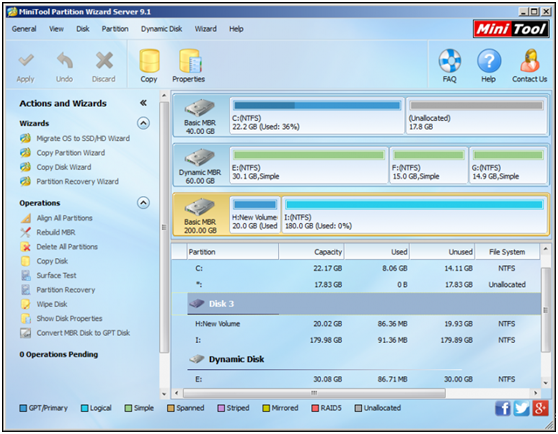Click the Apply checkmark icon
This screenshot has height=434, width=558.
[x=26, y=61]
